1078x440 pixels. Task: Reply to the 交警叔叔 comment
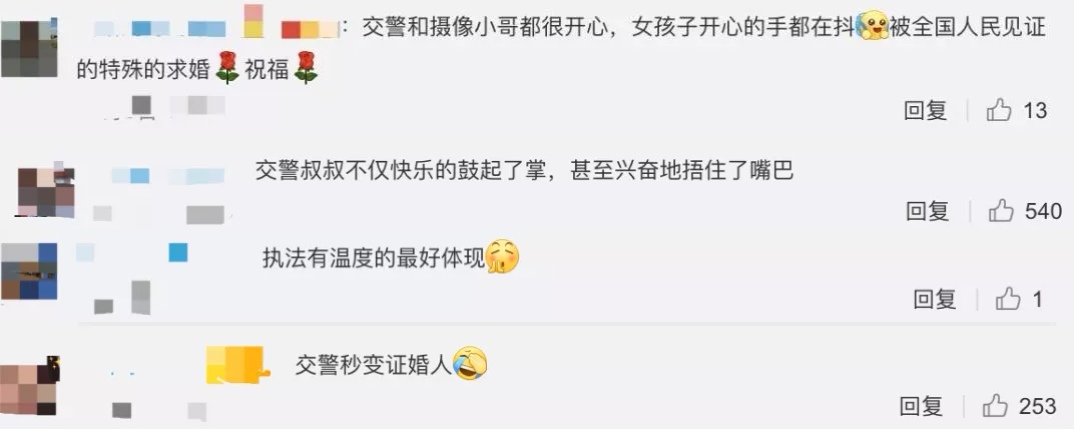[x=927, y=211]
